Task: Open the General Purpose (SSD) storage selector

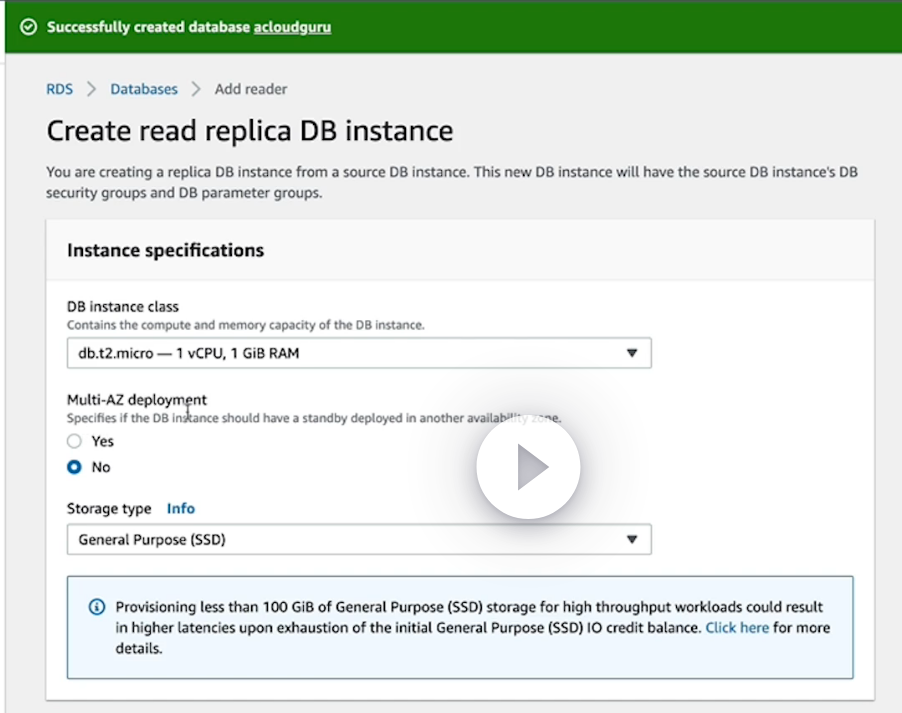Action: click(350, 539)
